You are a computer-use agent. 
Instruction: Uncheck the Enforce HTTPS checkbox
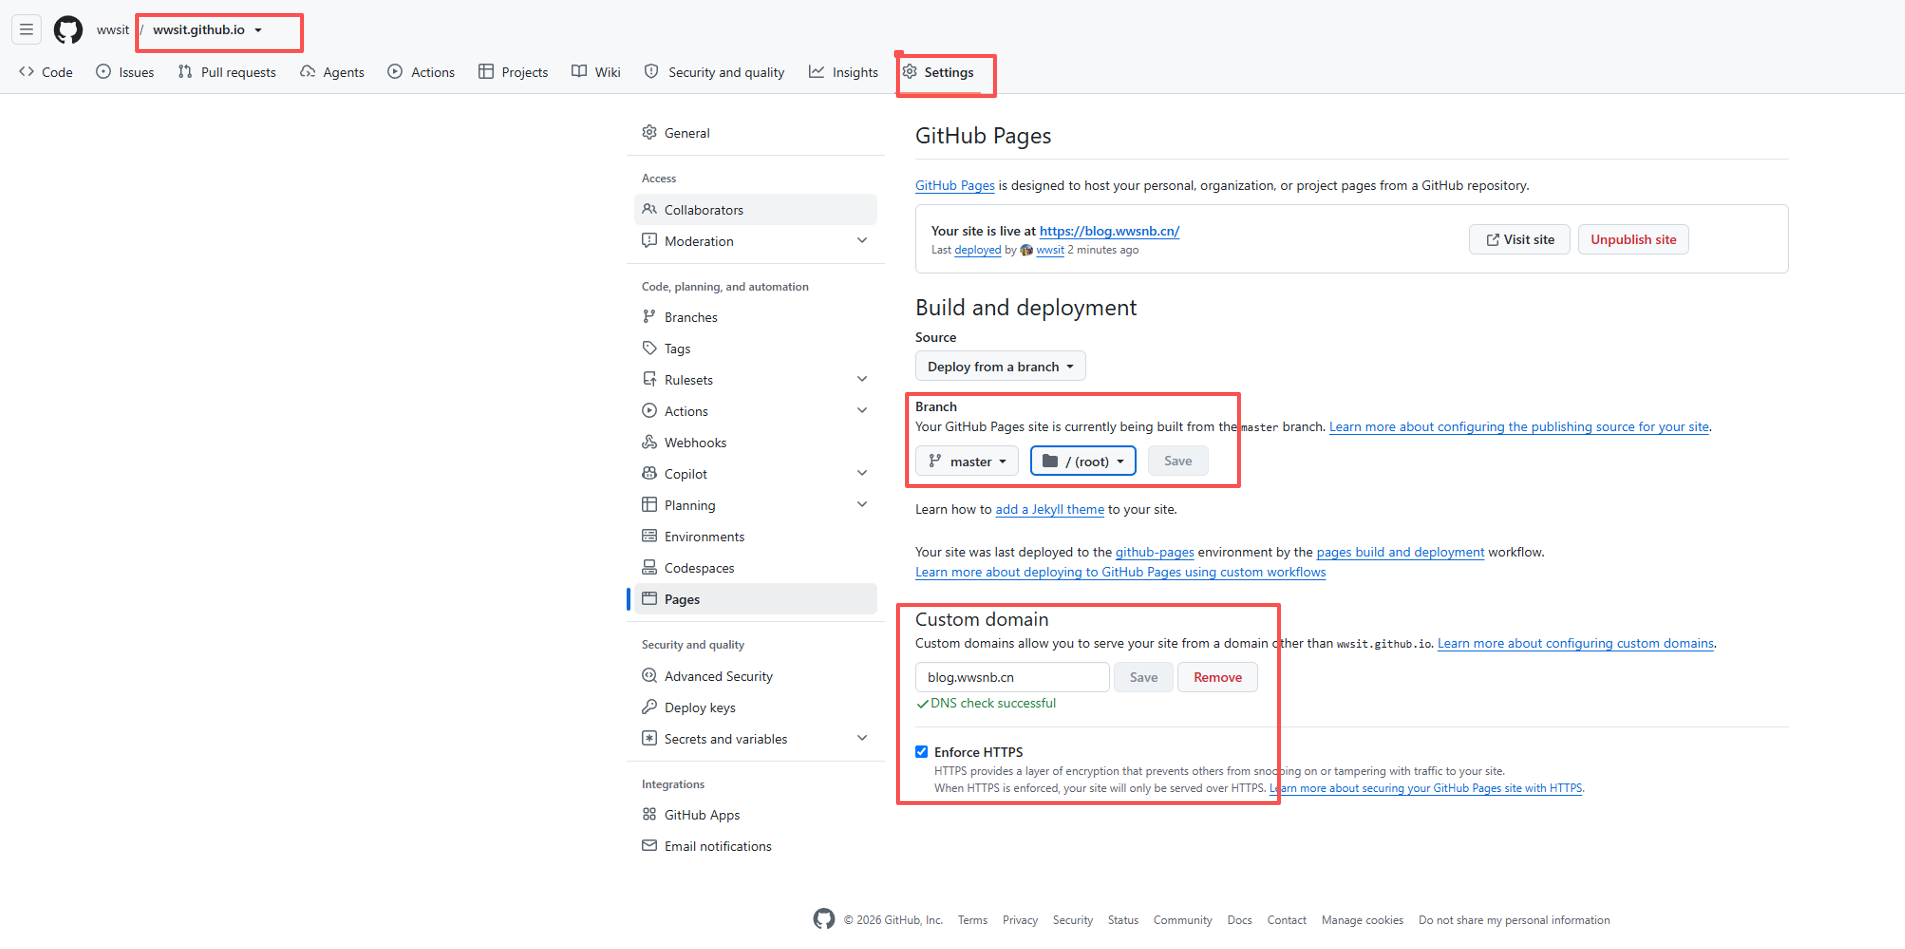[x=922, y=752]
